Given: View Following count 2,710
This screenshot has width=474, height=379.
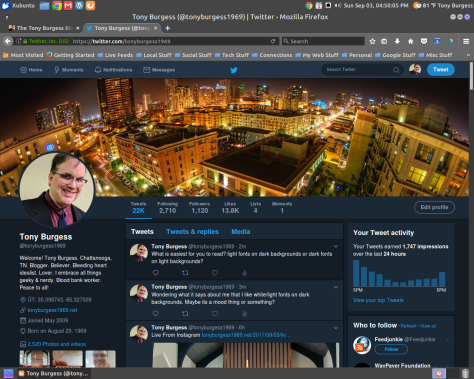Looking at the screenshot, I should click(167, 208).
